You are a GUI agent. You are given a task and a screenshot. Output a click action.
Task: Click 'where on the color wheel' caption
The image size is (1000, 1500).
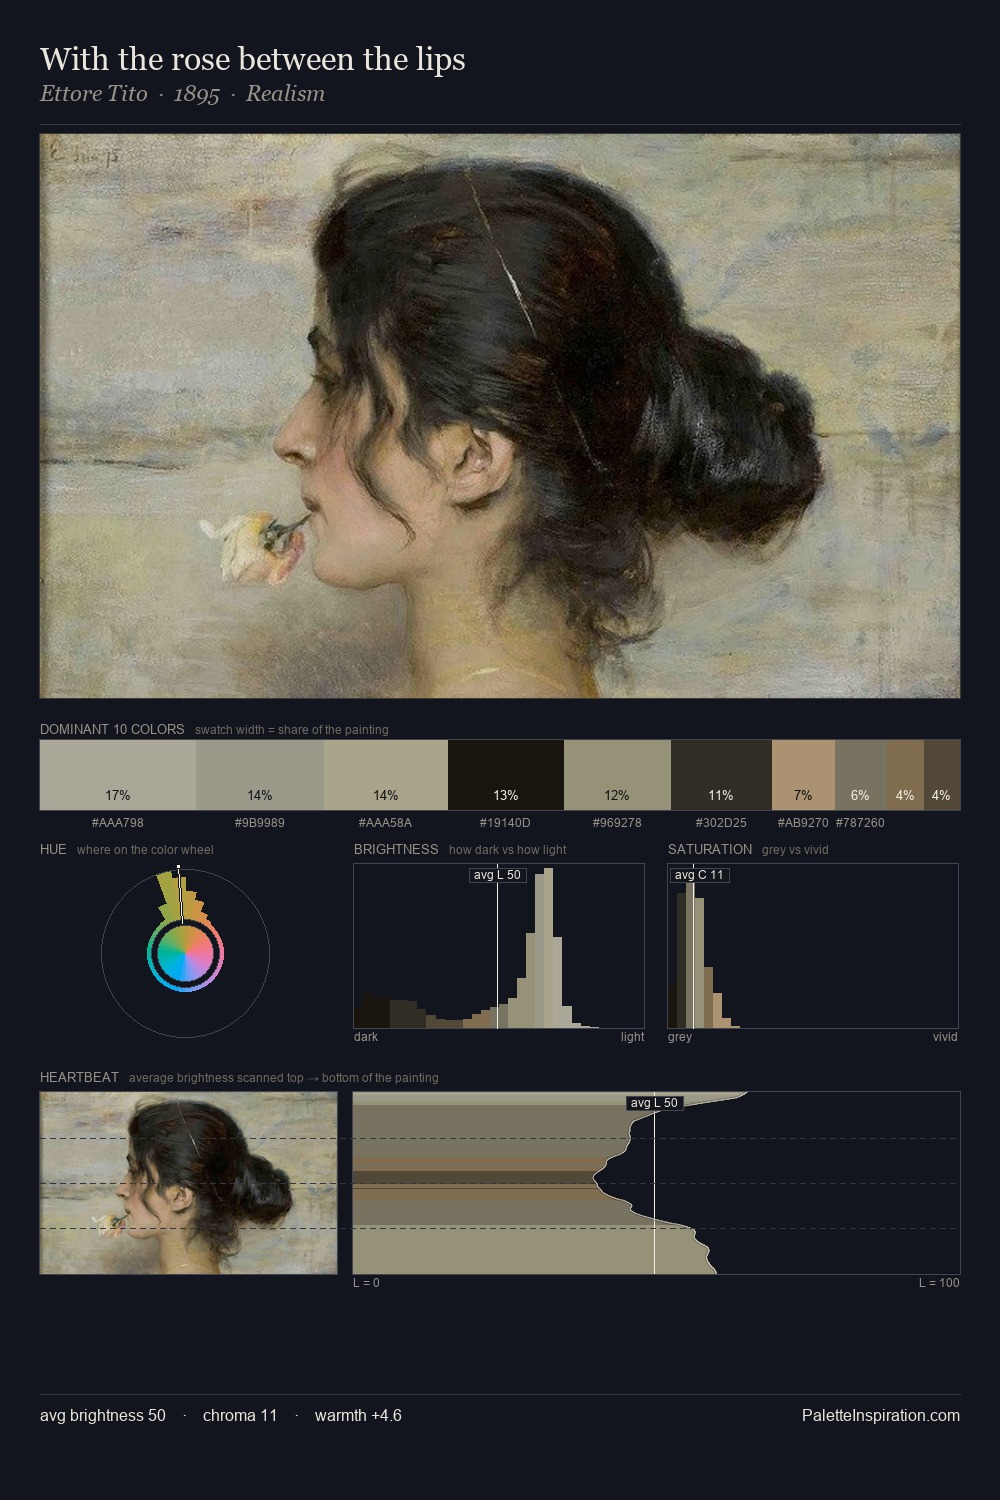(x=145, y=850)
